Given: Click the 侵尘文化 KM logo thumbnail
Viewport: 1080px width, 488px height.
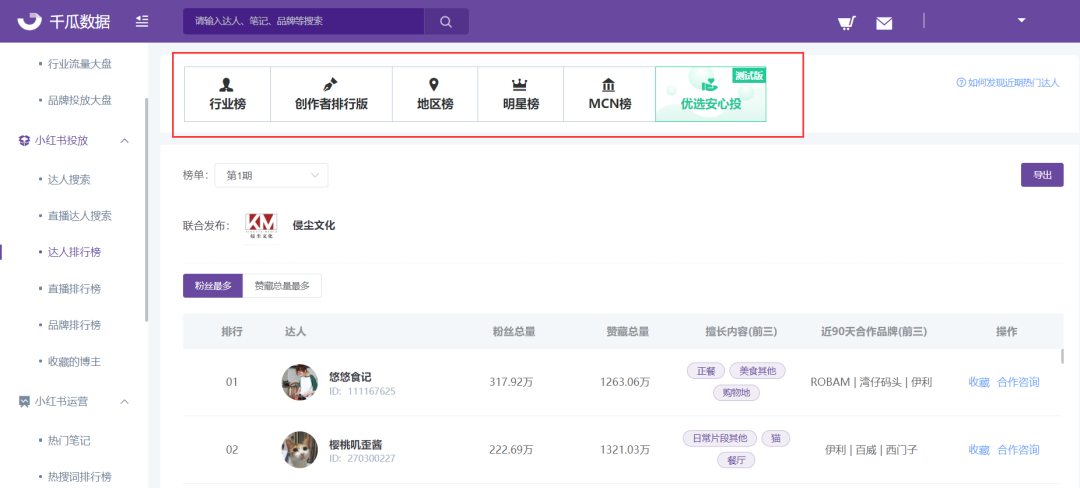Looking at the screenshot, I should pos(262,228).
